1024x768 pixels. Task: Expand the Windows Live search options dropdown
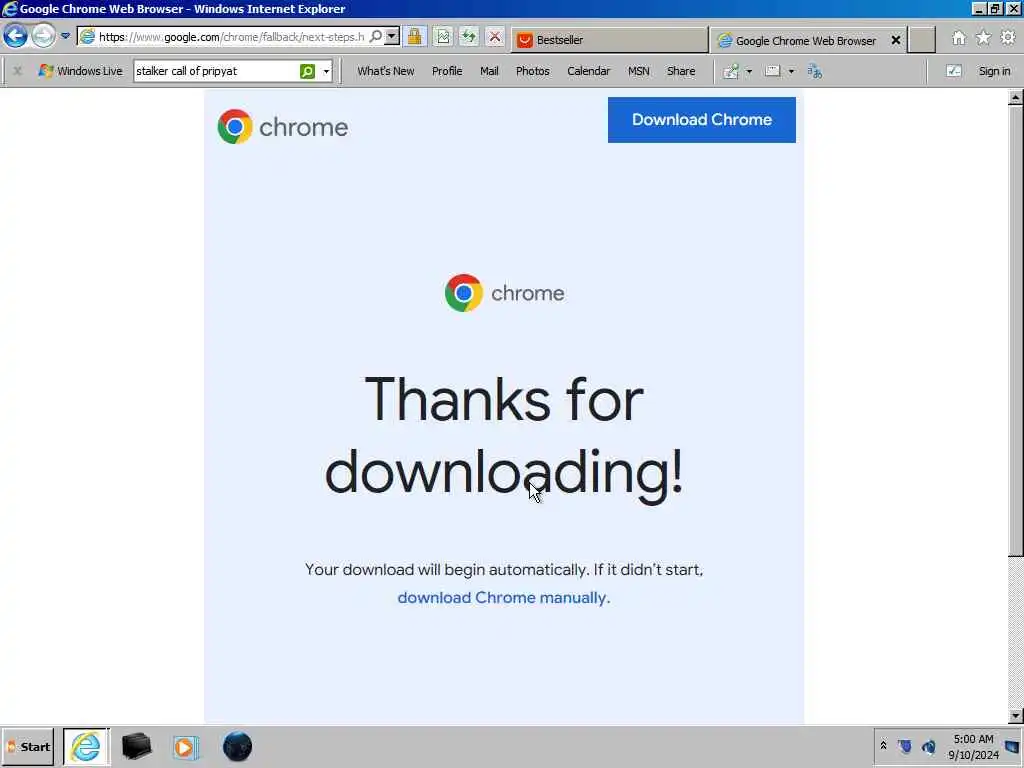tap(326, 71)
